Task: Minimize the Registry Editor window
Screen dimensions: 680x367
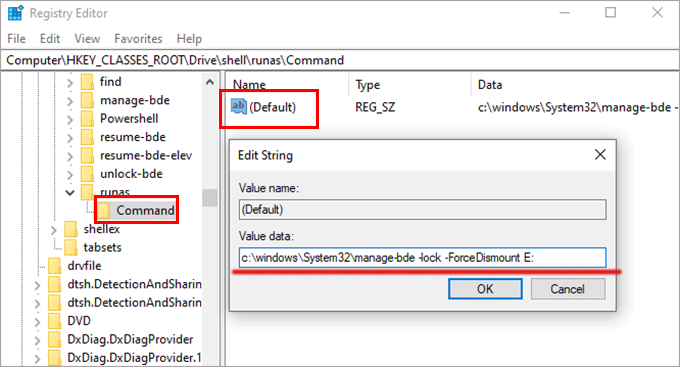Action: [x=565, y=13]
